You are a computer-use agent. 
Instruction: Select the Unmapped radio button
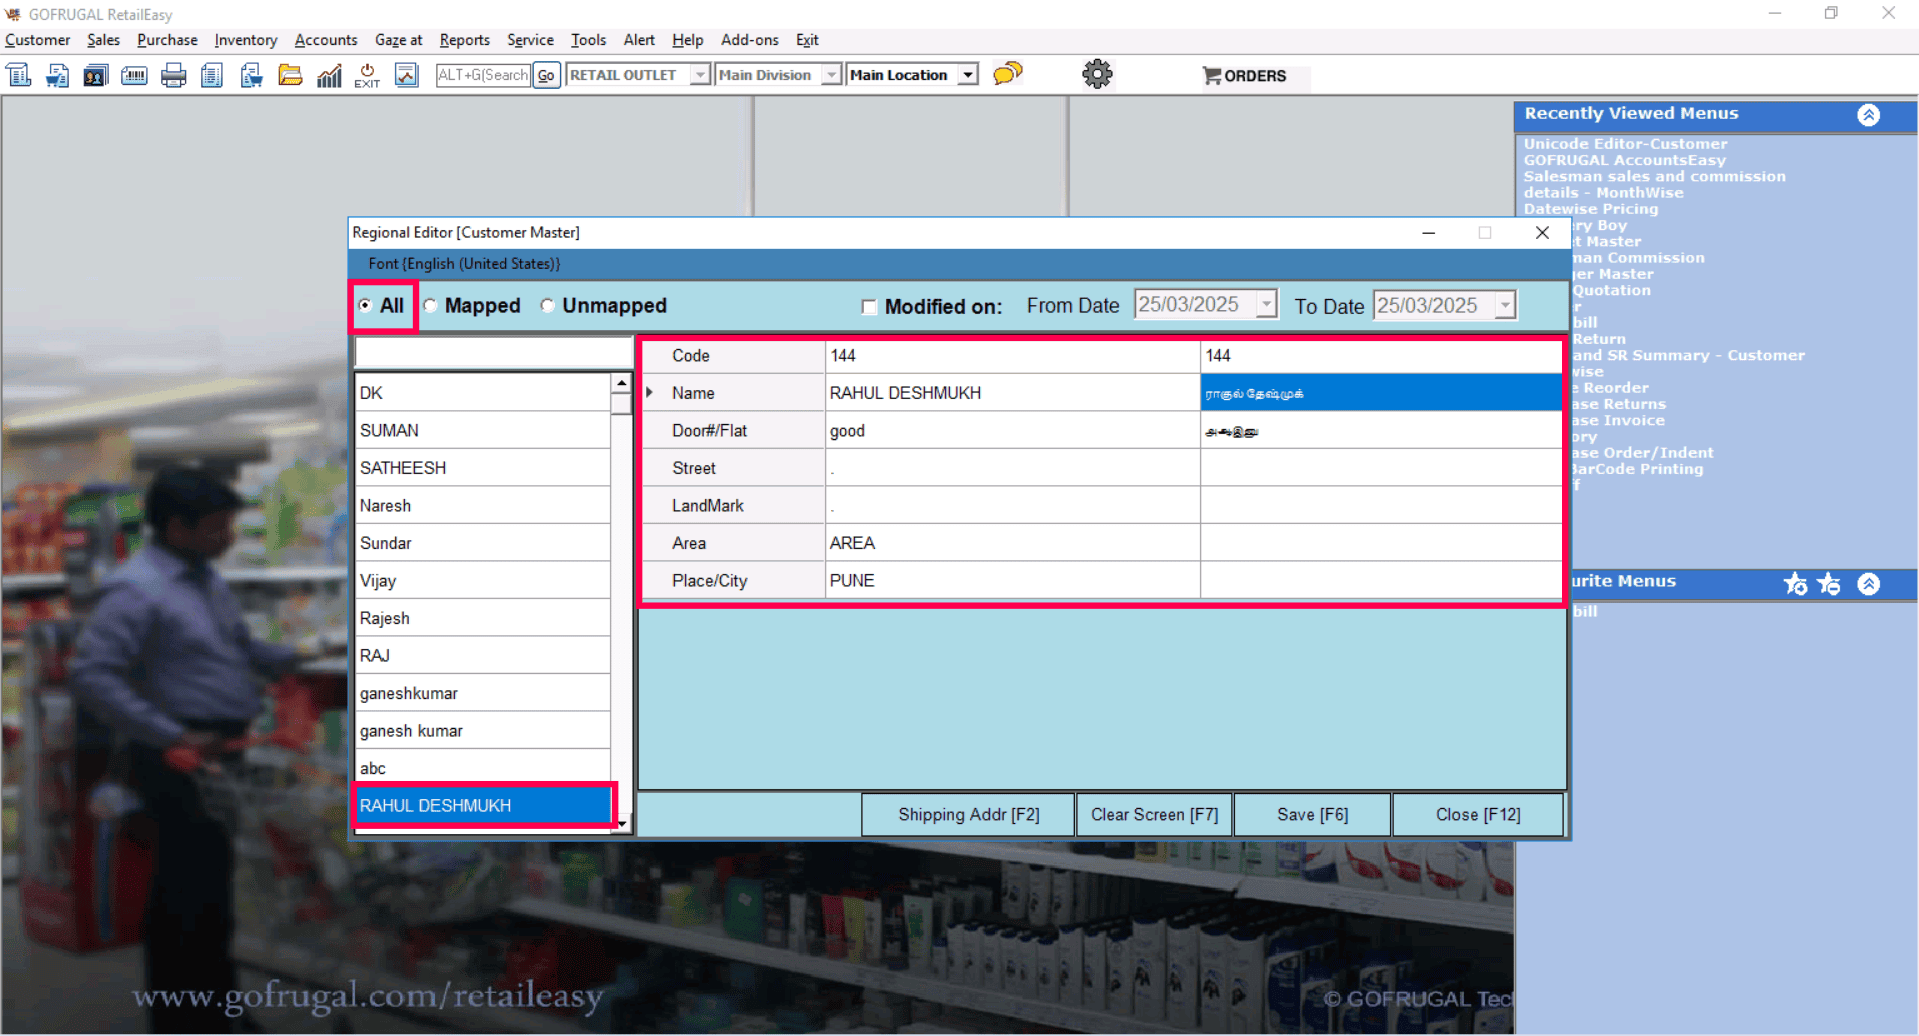click(548, 306)
